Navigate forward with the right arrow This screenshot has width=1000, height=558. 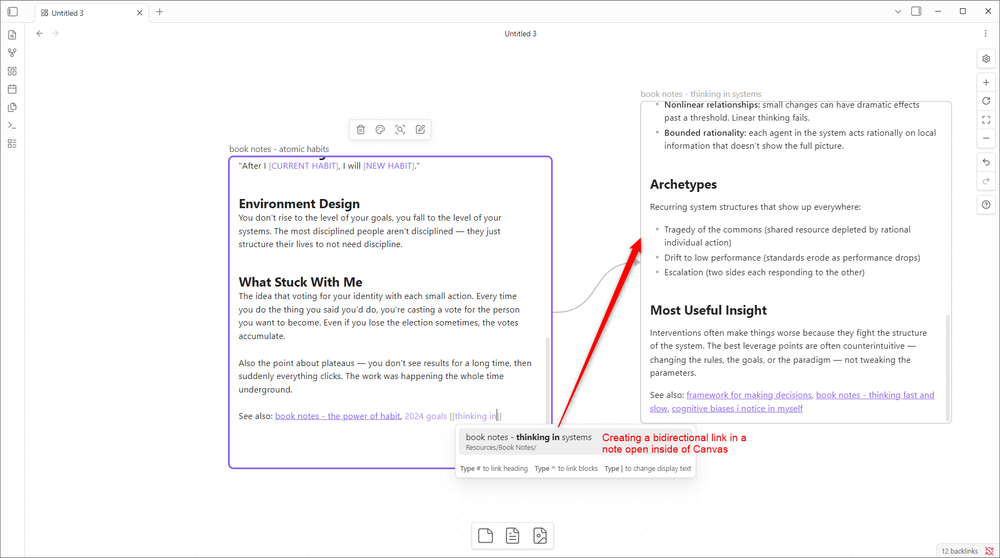coord(55,33)
